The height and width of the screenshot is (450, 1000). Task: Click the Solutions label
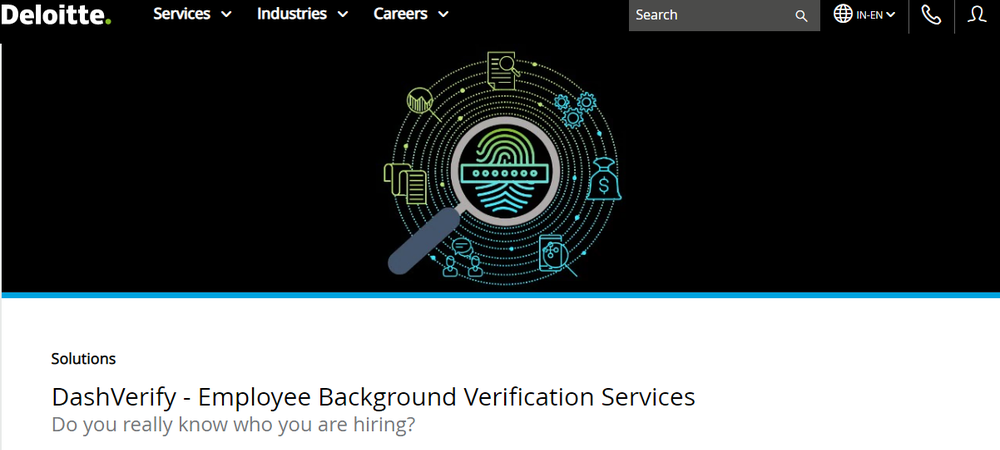pos(84,359)
